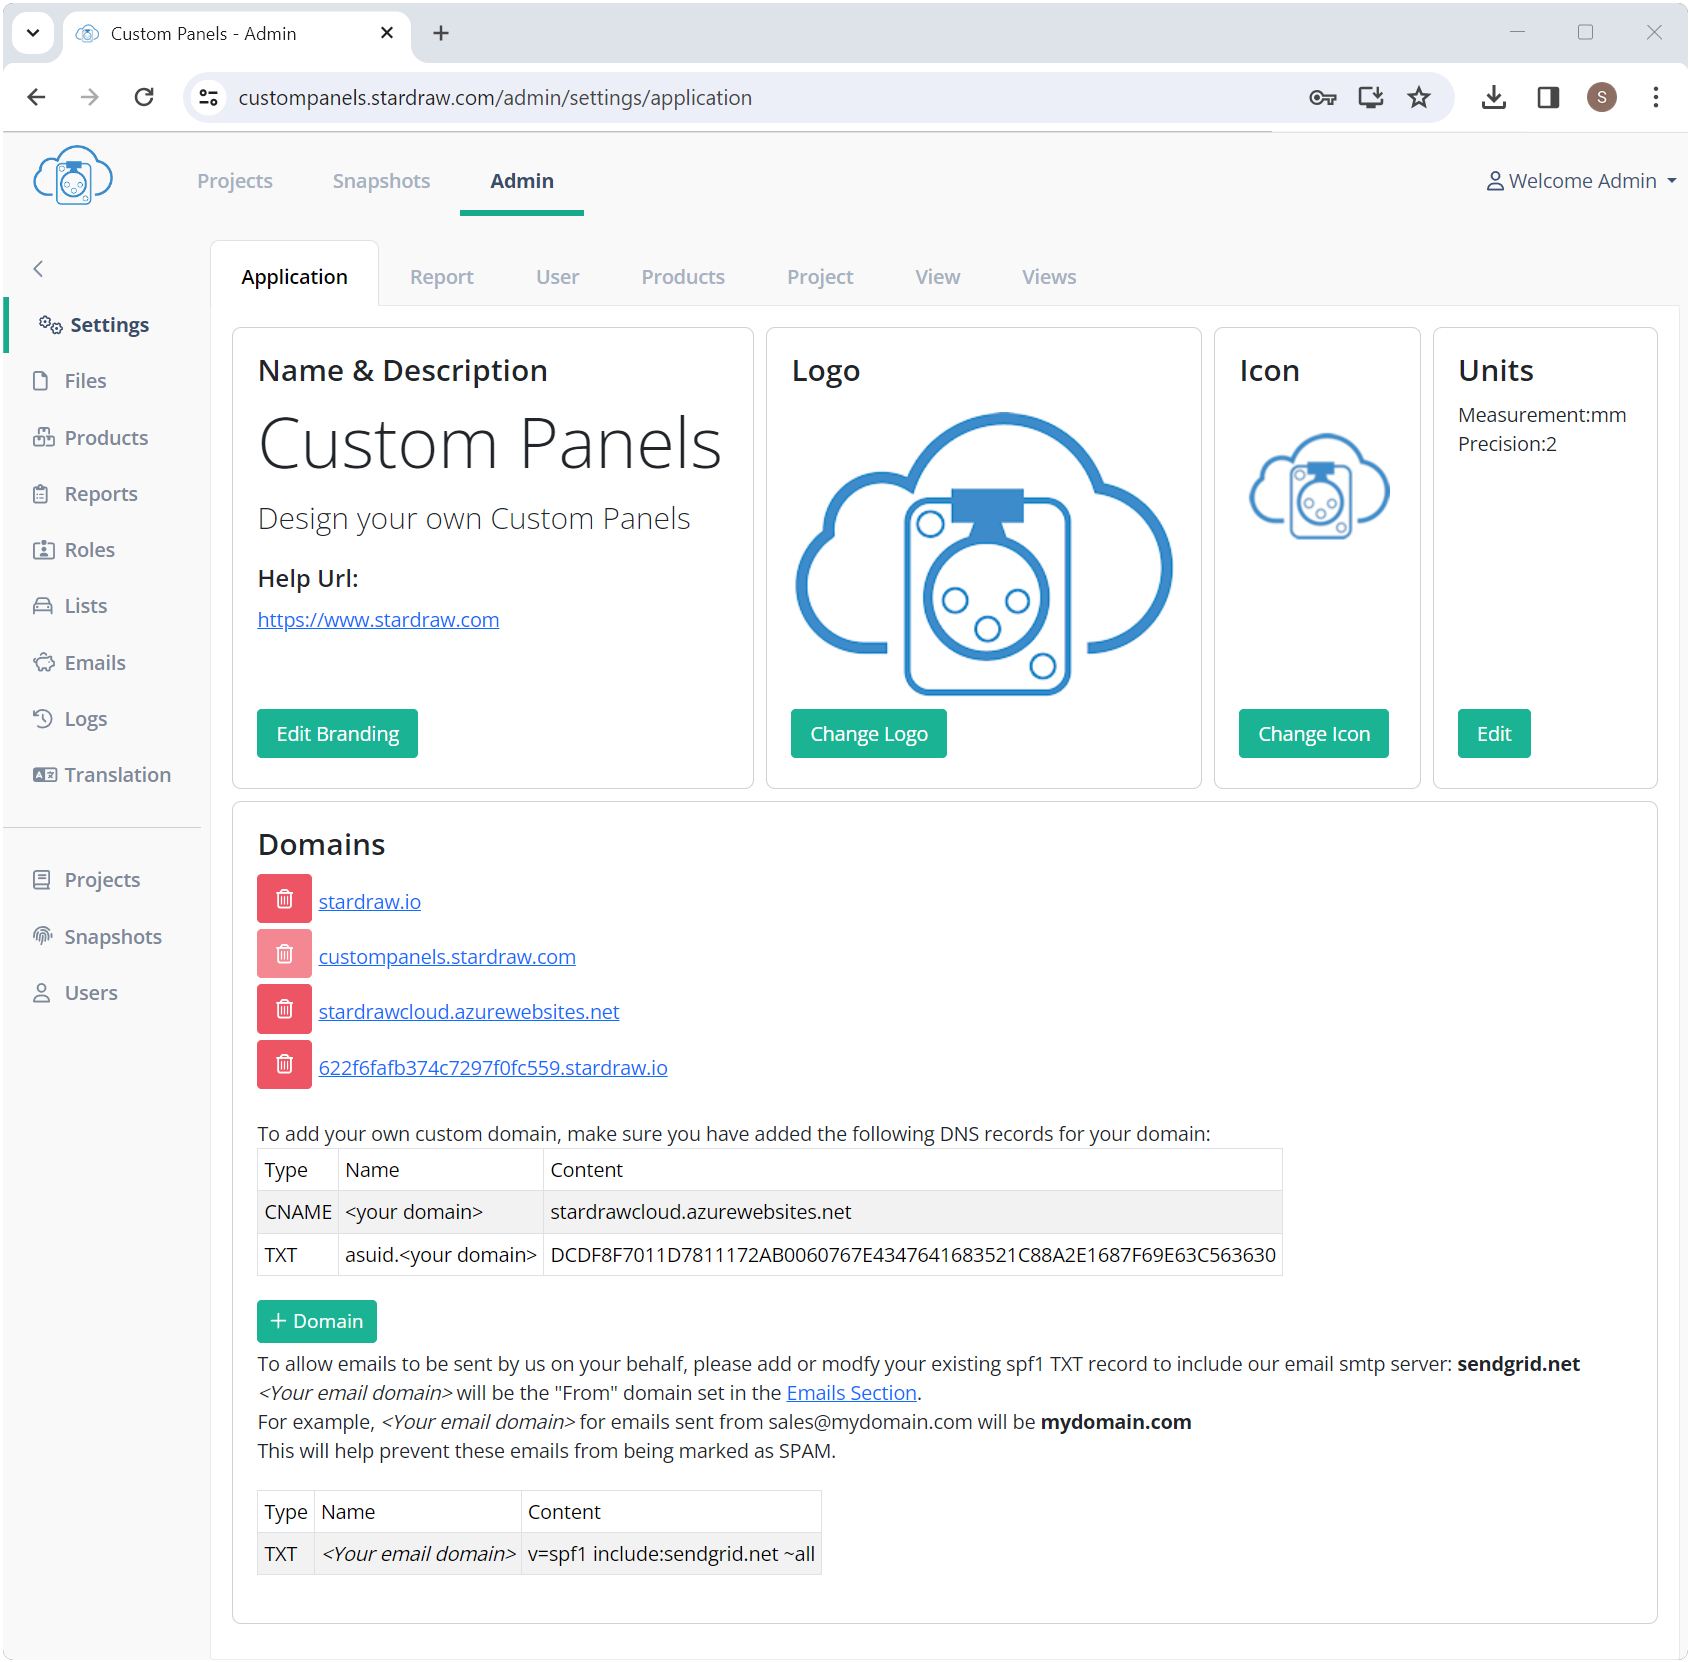Open the Products settings tab
This screenshot has height=1662, width=1689.
point(682,277)
